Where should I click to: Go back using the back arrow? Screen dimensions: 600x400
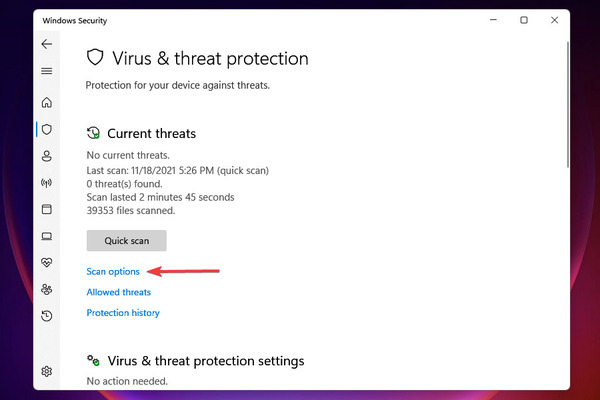point(47,44)
